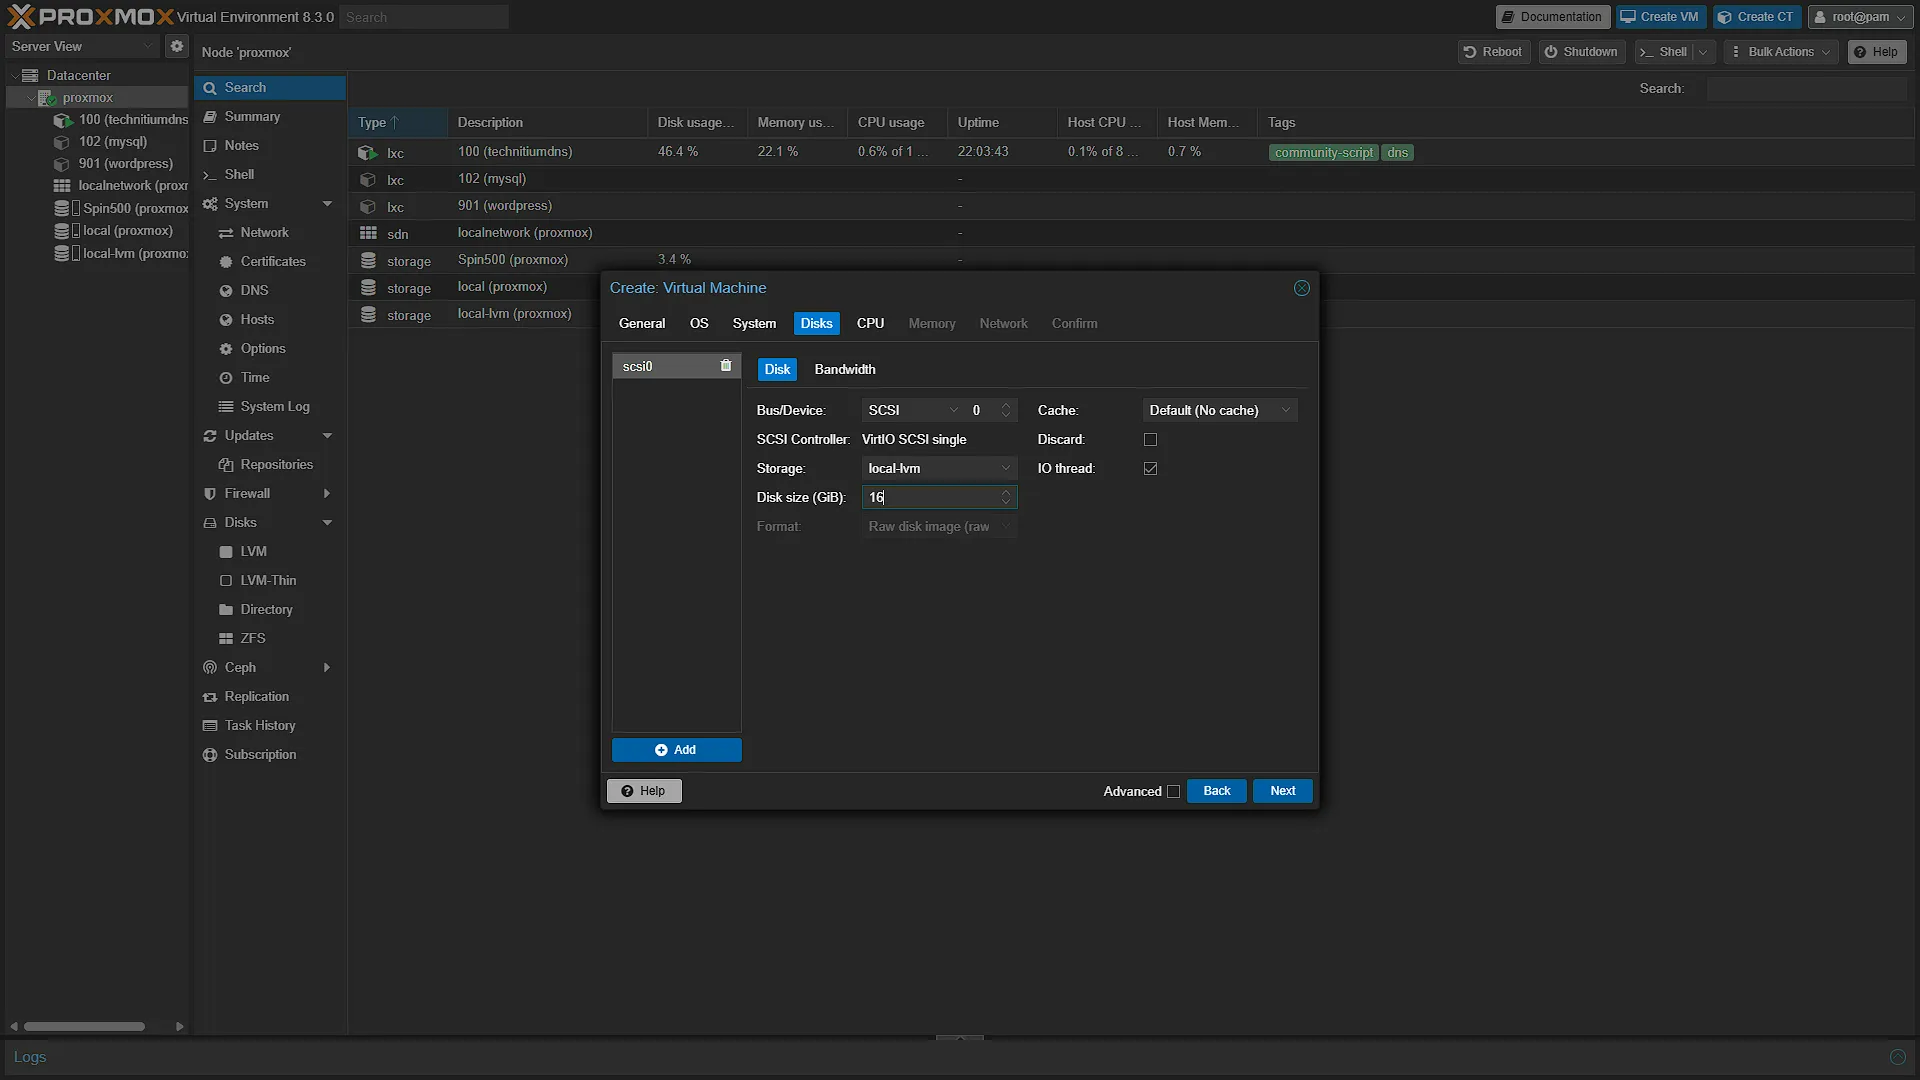Click the Next button
Image resolution: width=1920 pixels, height=1080 pixels.
[1282, 791]
